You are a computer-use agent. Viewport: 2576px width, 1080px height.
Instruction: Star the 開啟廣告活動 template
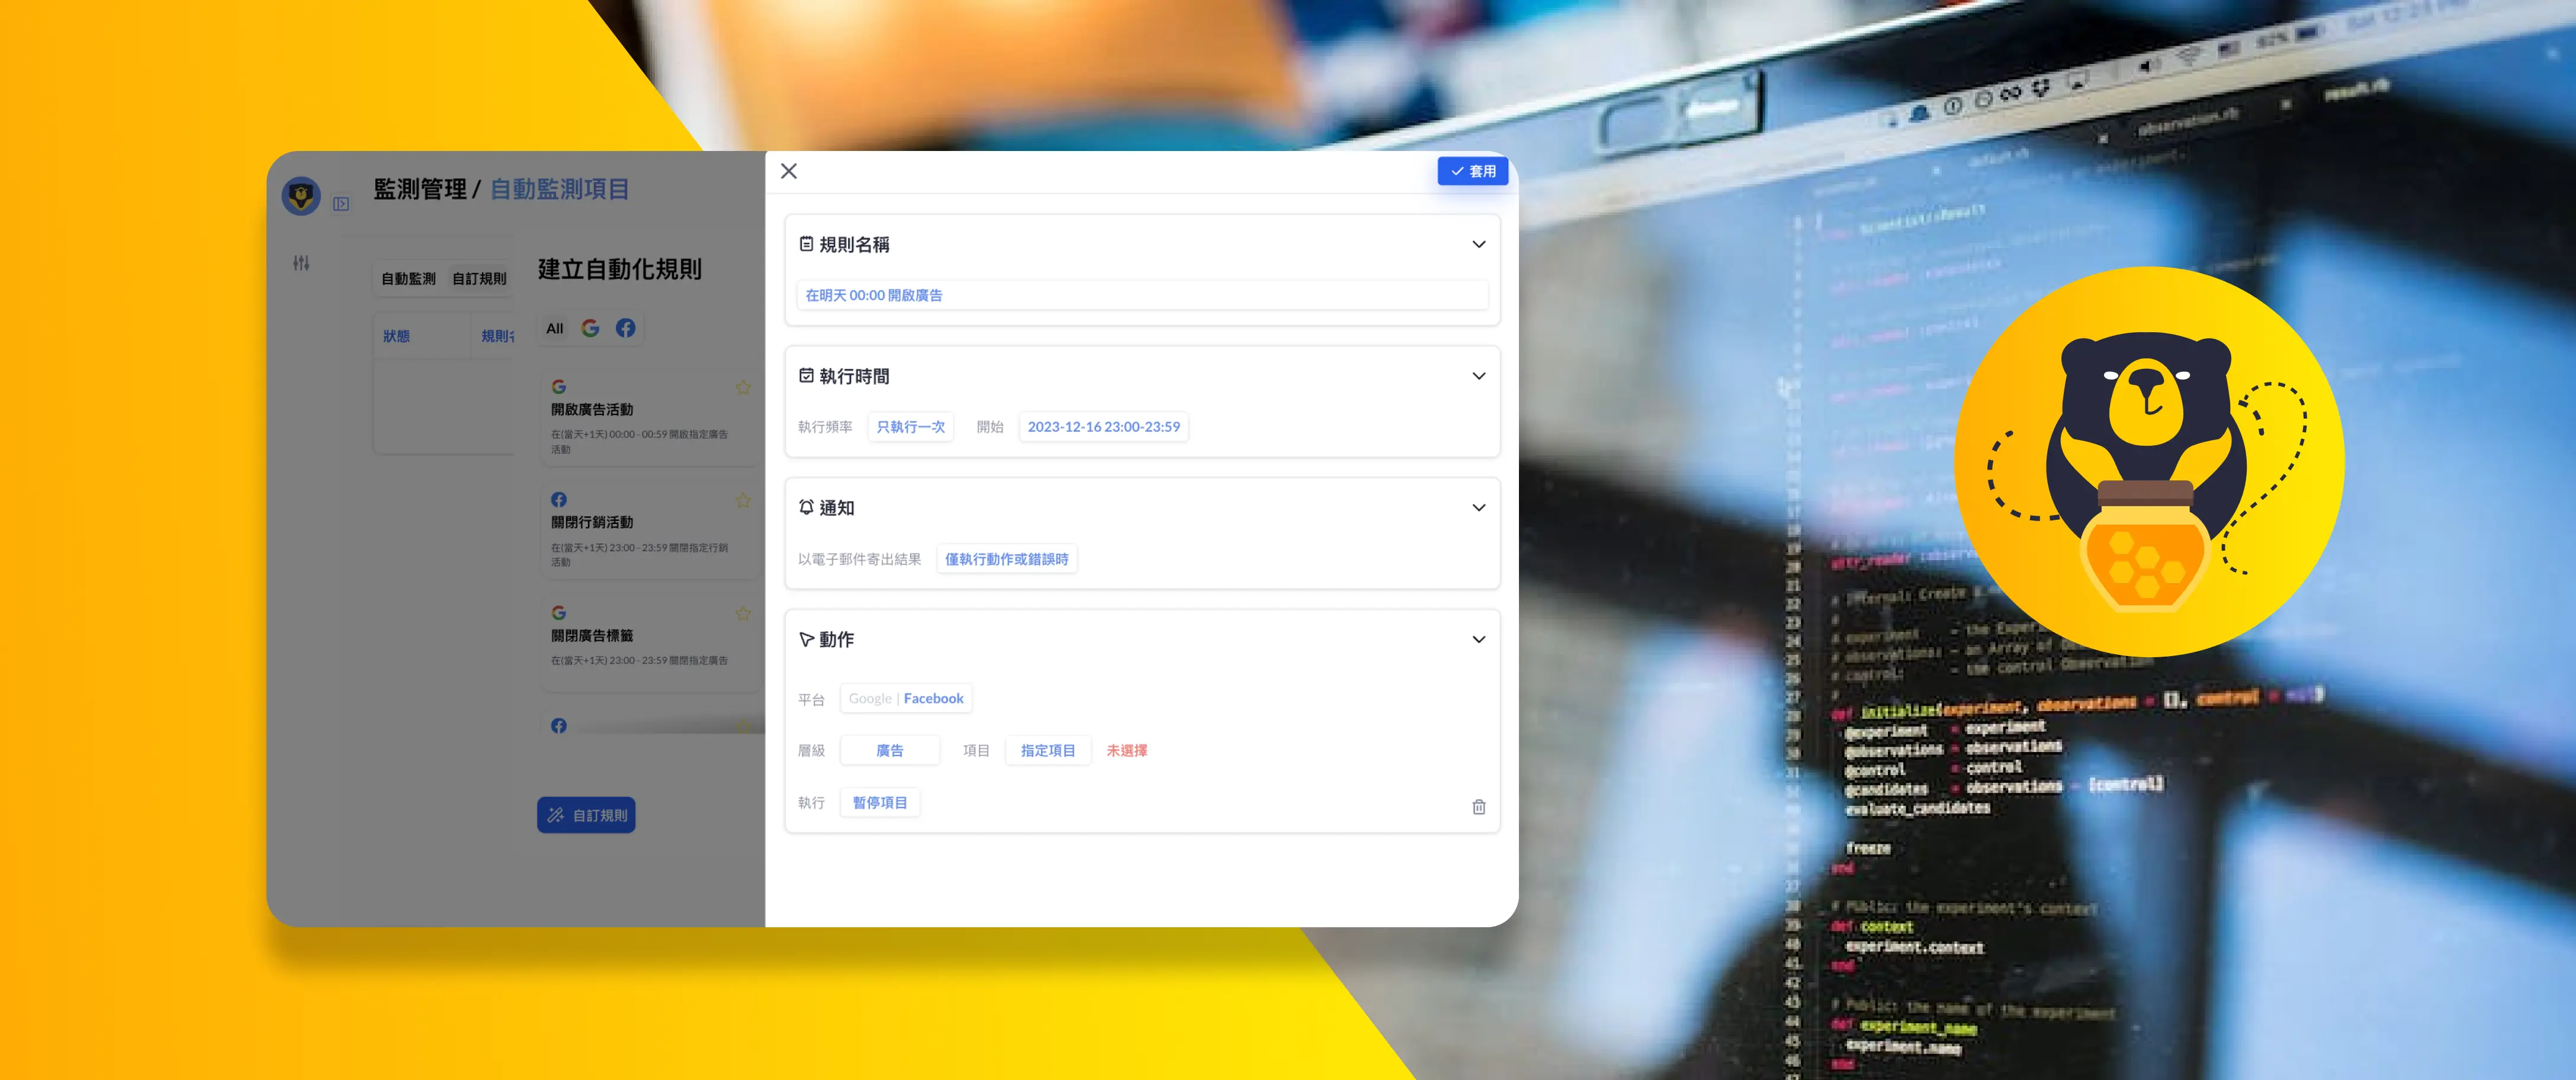(743, 387)
